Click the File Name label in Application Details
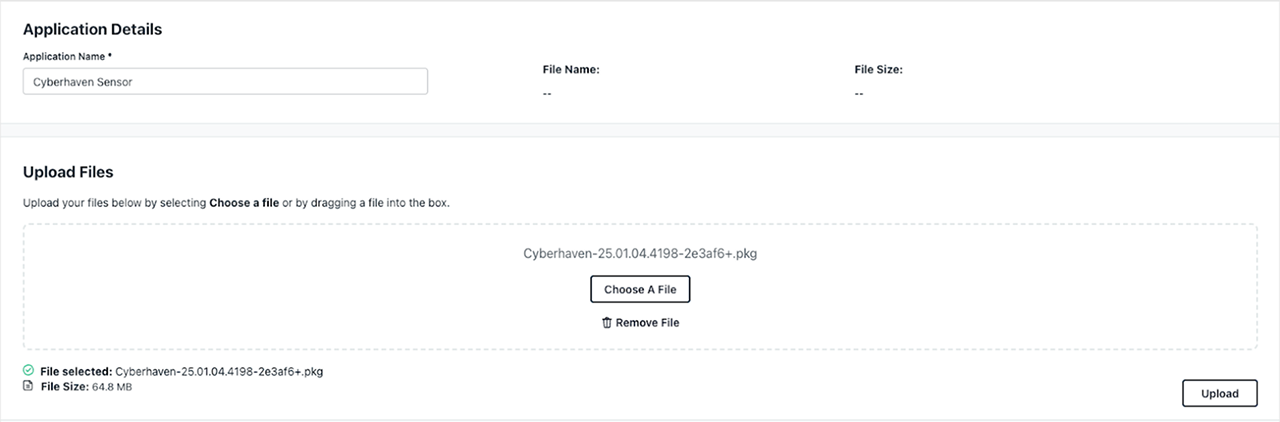This screenshot has width=1280, height=422. (x=571, y=70)
